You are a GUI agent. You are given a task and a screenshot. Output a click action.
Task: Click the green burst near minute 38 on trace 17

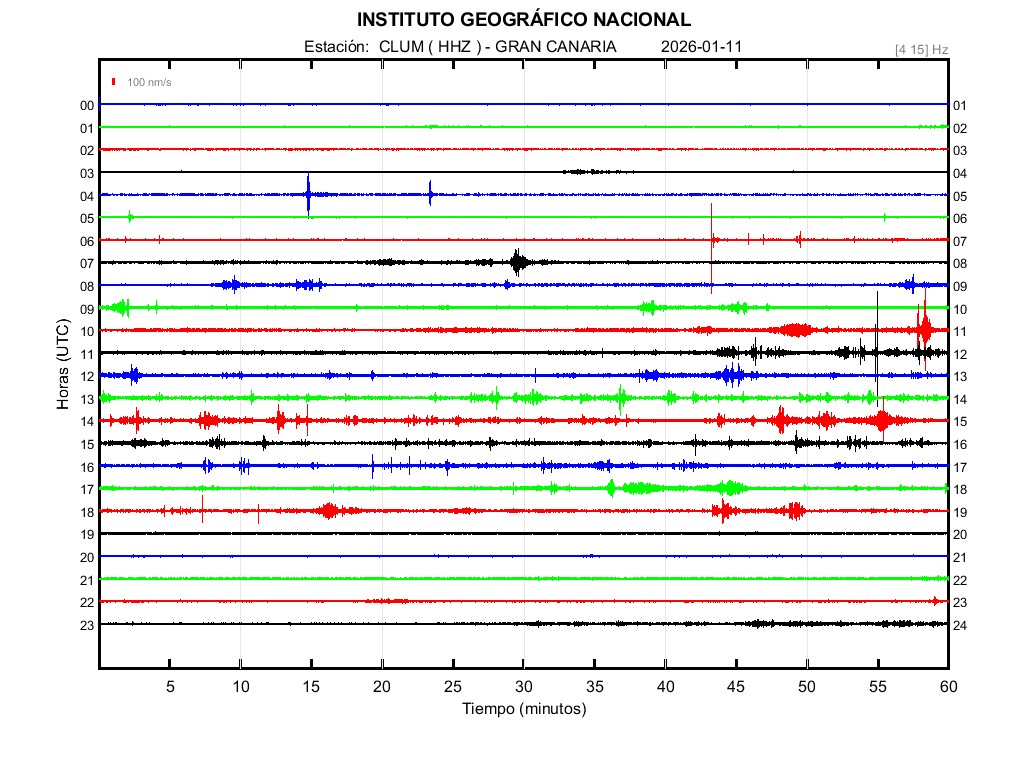pos(640,488)
